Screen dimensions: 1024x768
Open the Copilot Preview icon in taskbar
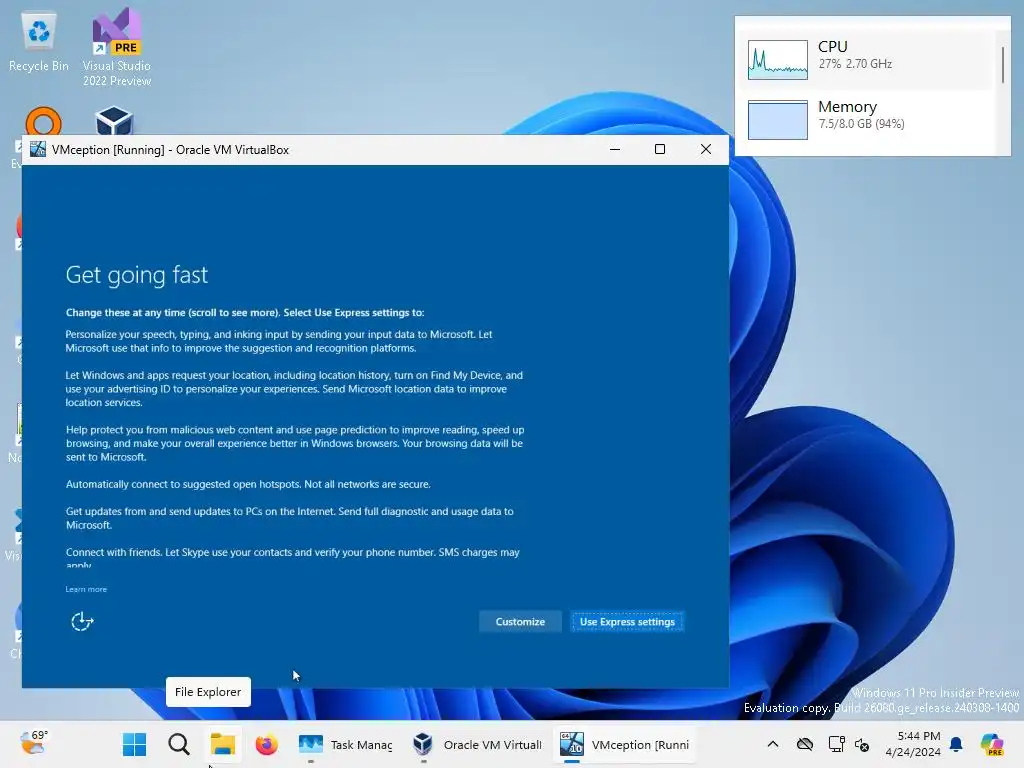coord(991,744)
